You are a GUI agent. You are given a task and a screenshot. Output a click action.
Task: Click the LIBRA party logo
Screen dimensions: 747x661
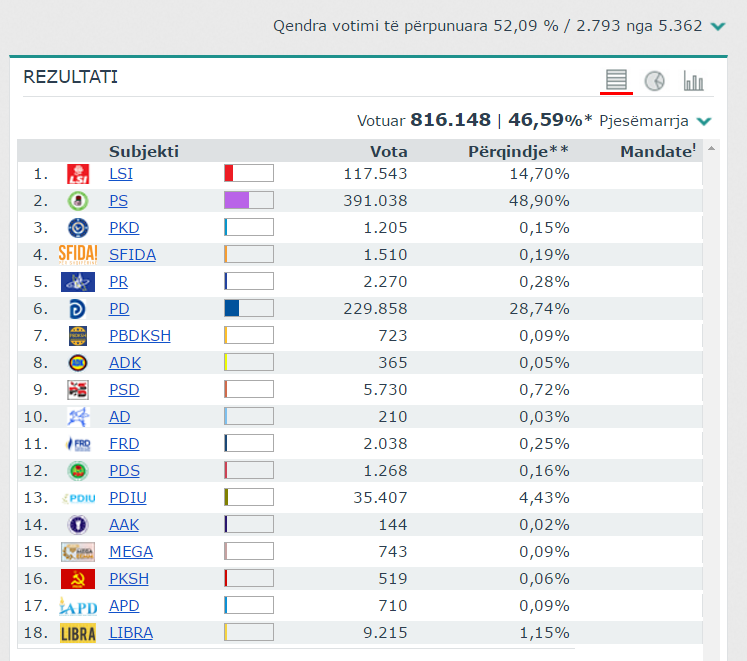click(x=78, y=633)
